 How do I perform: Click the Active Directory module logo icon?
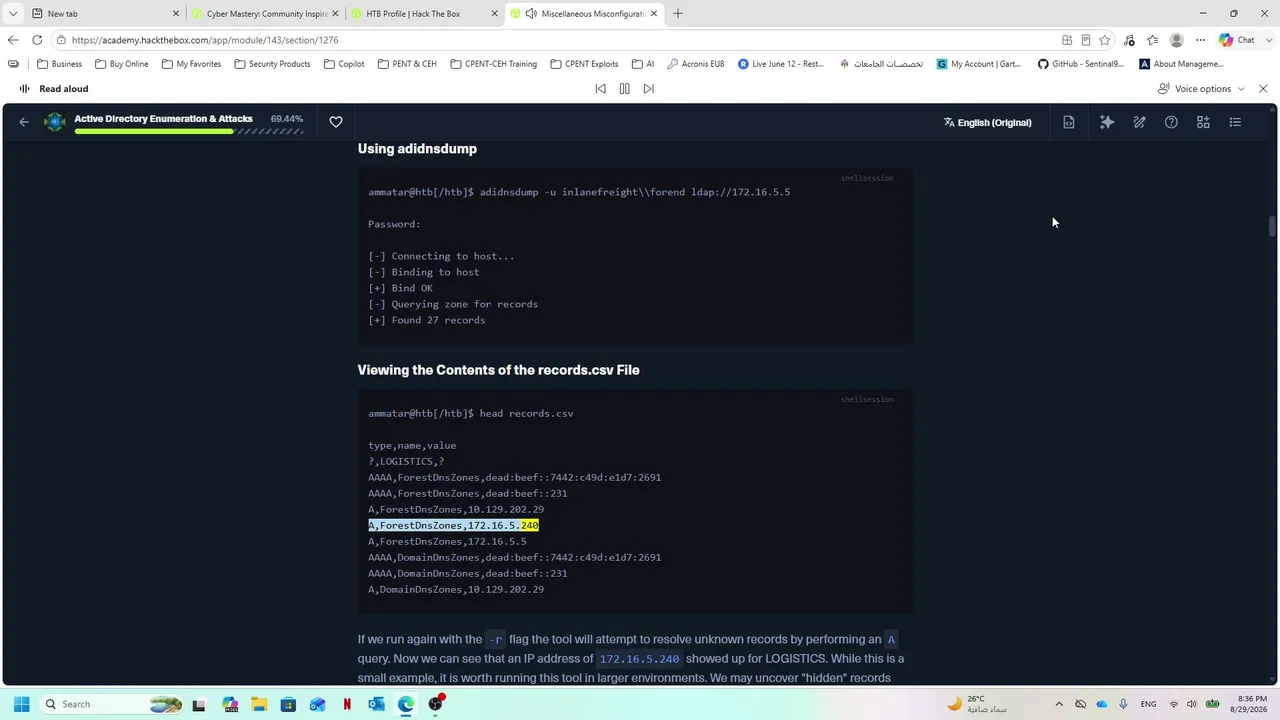coord(55,122)
